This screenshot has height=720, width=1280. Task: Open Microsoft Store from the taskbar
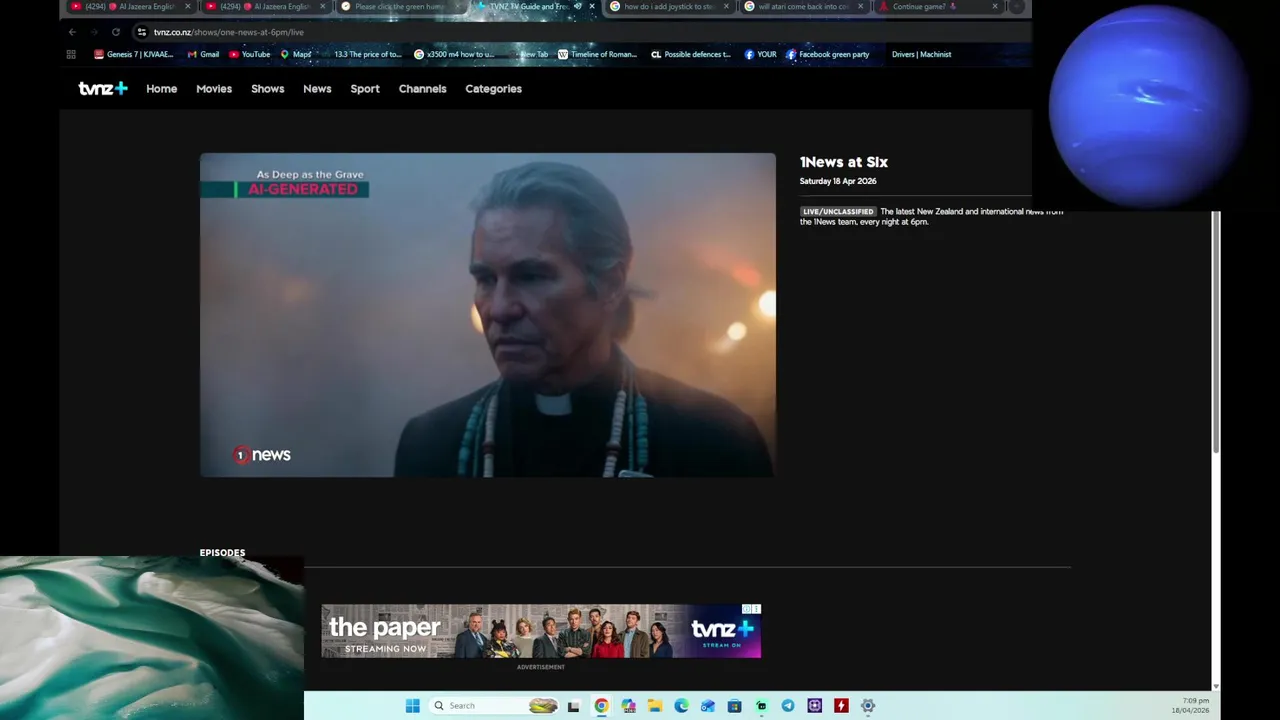pos(734,706)
